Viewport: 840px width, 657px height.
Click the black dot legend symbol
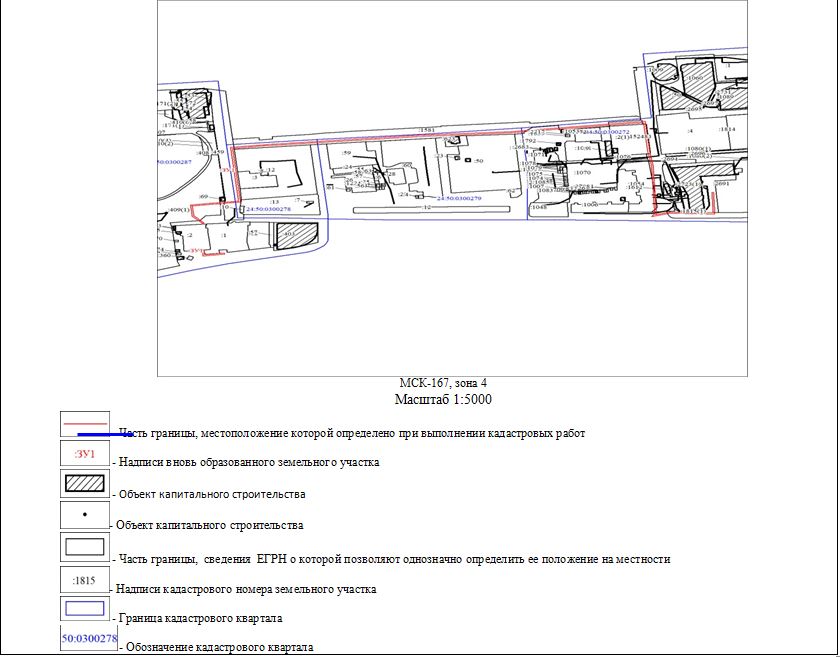85,516
